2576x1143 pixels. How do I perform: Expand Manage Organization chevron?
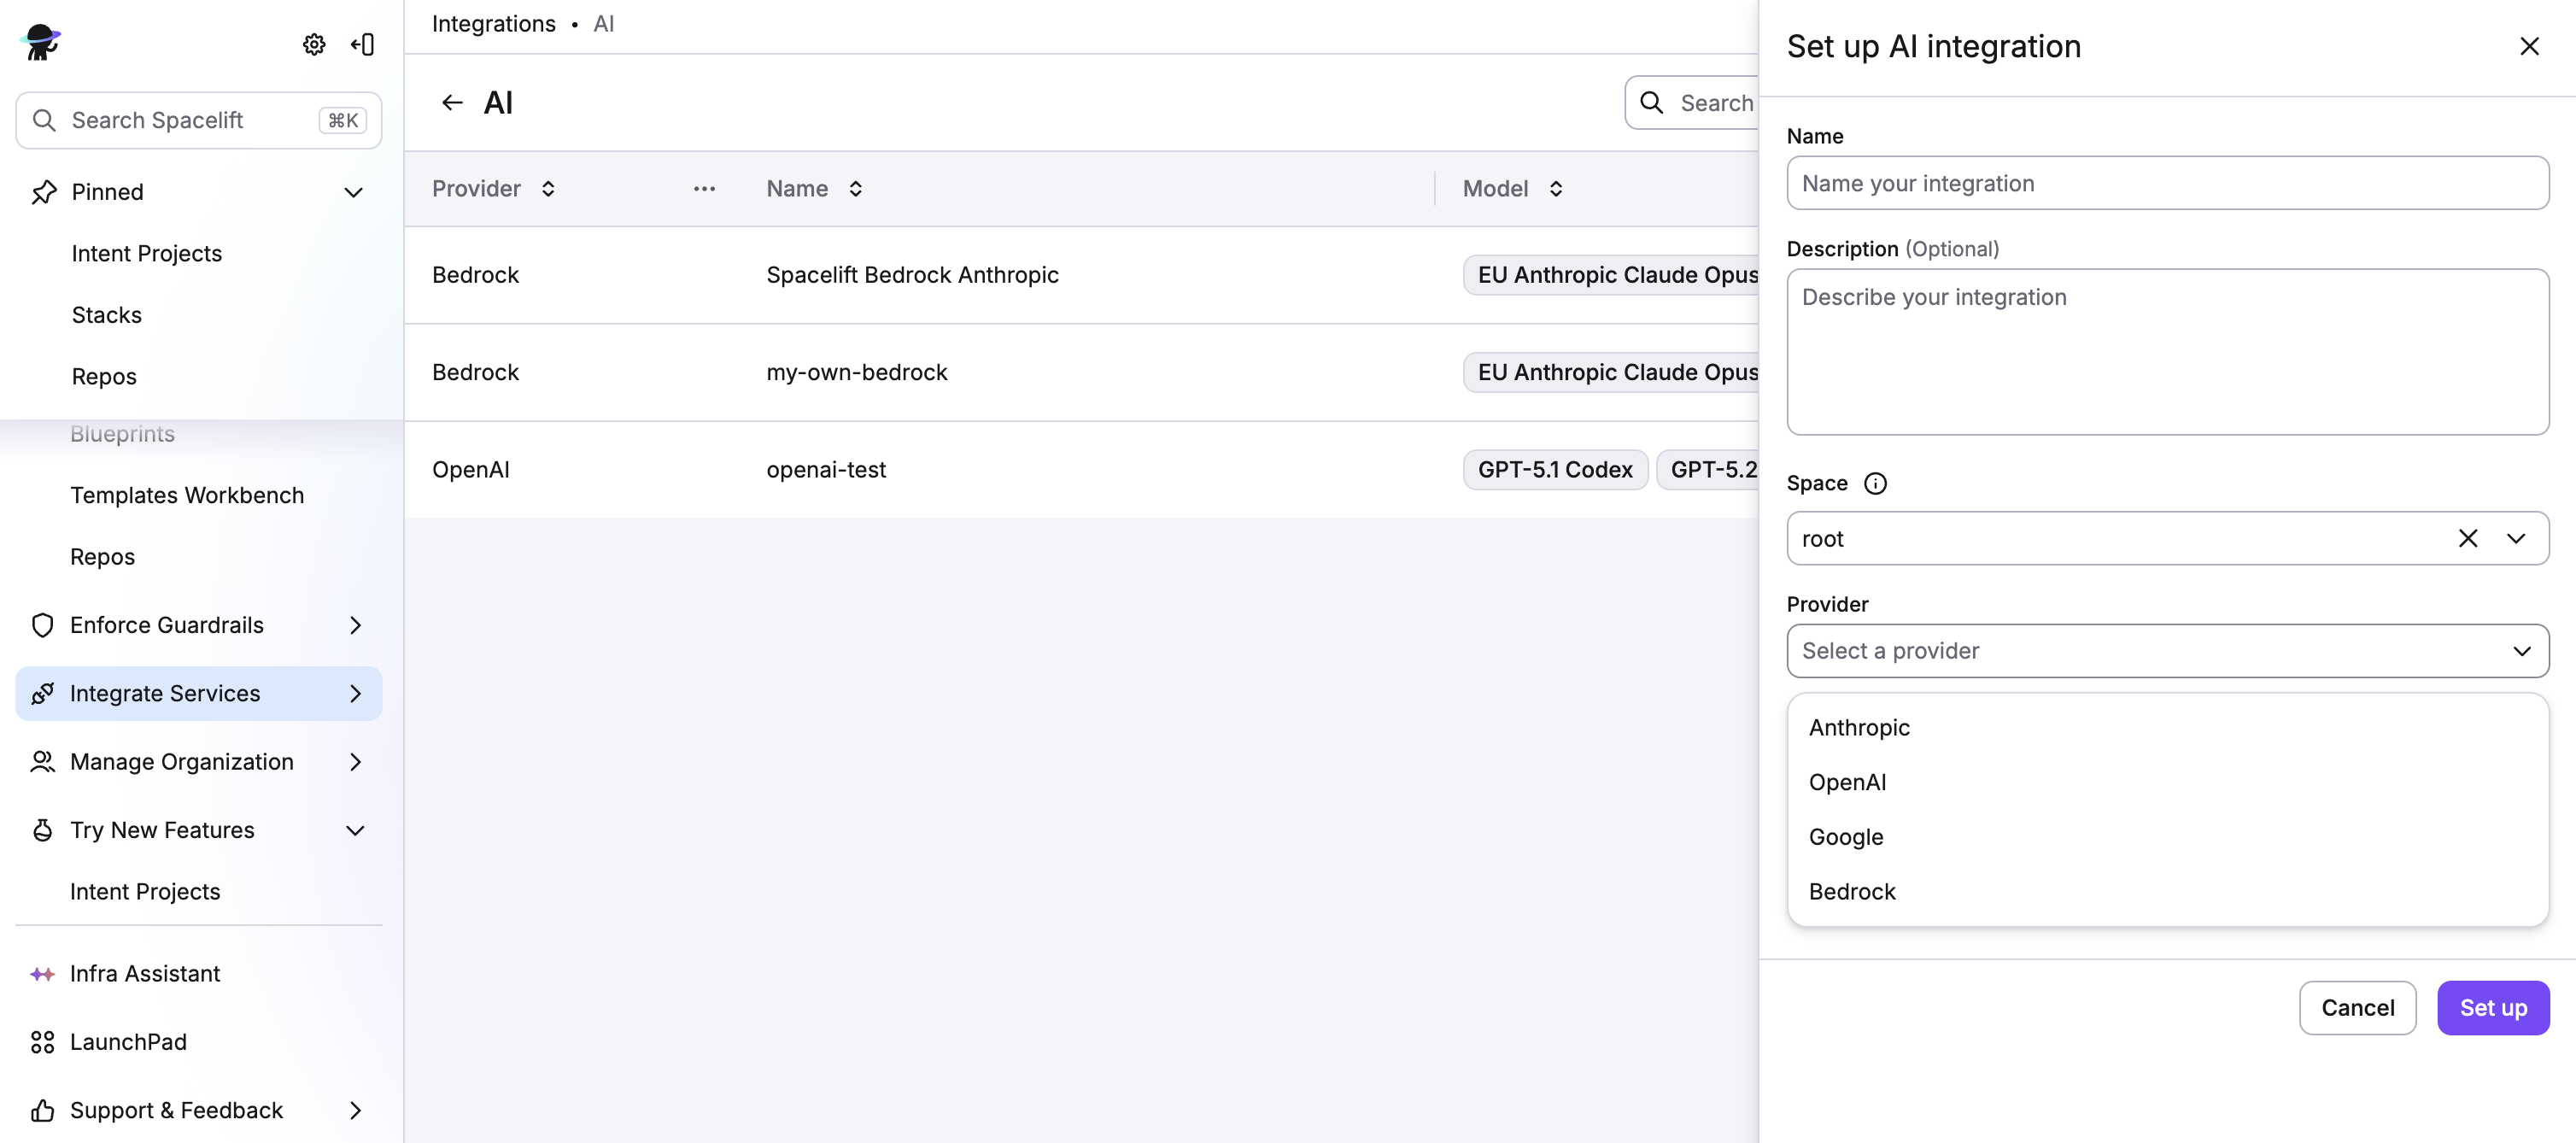point(355,762)
